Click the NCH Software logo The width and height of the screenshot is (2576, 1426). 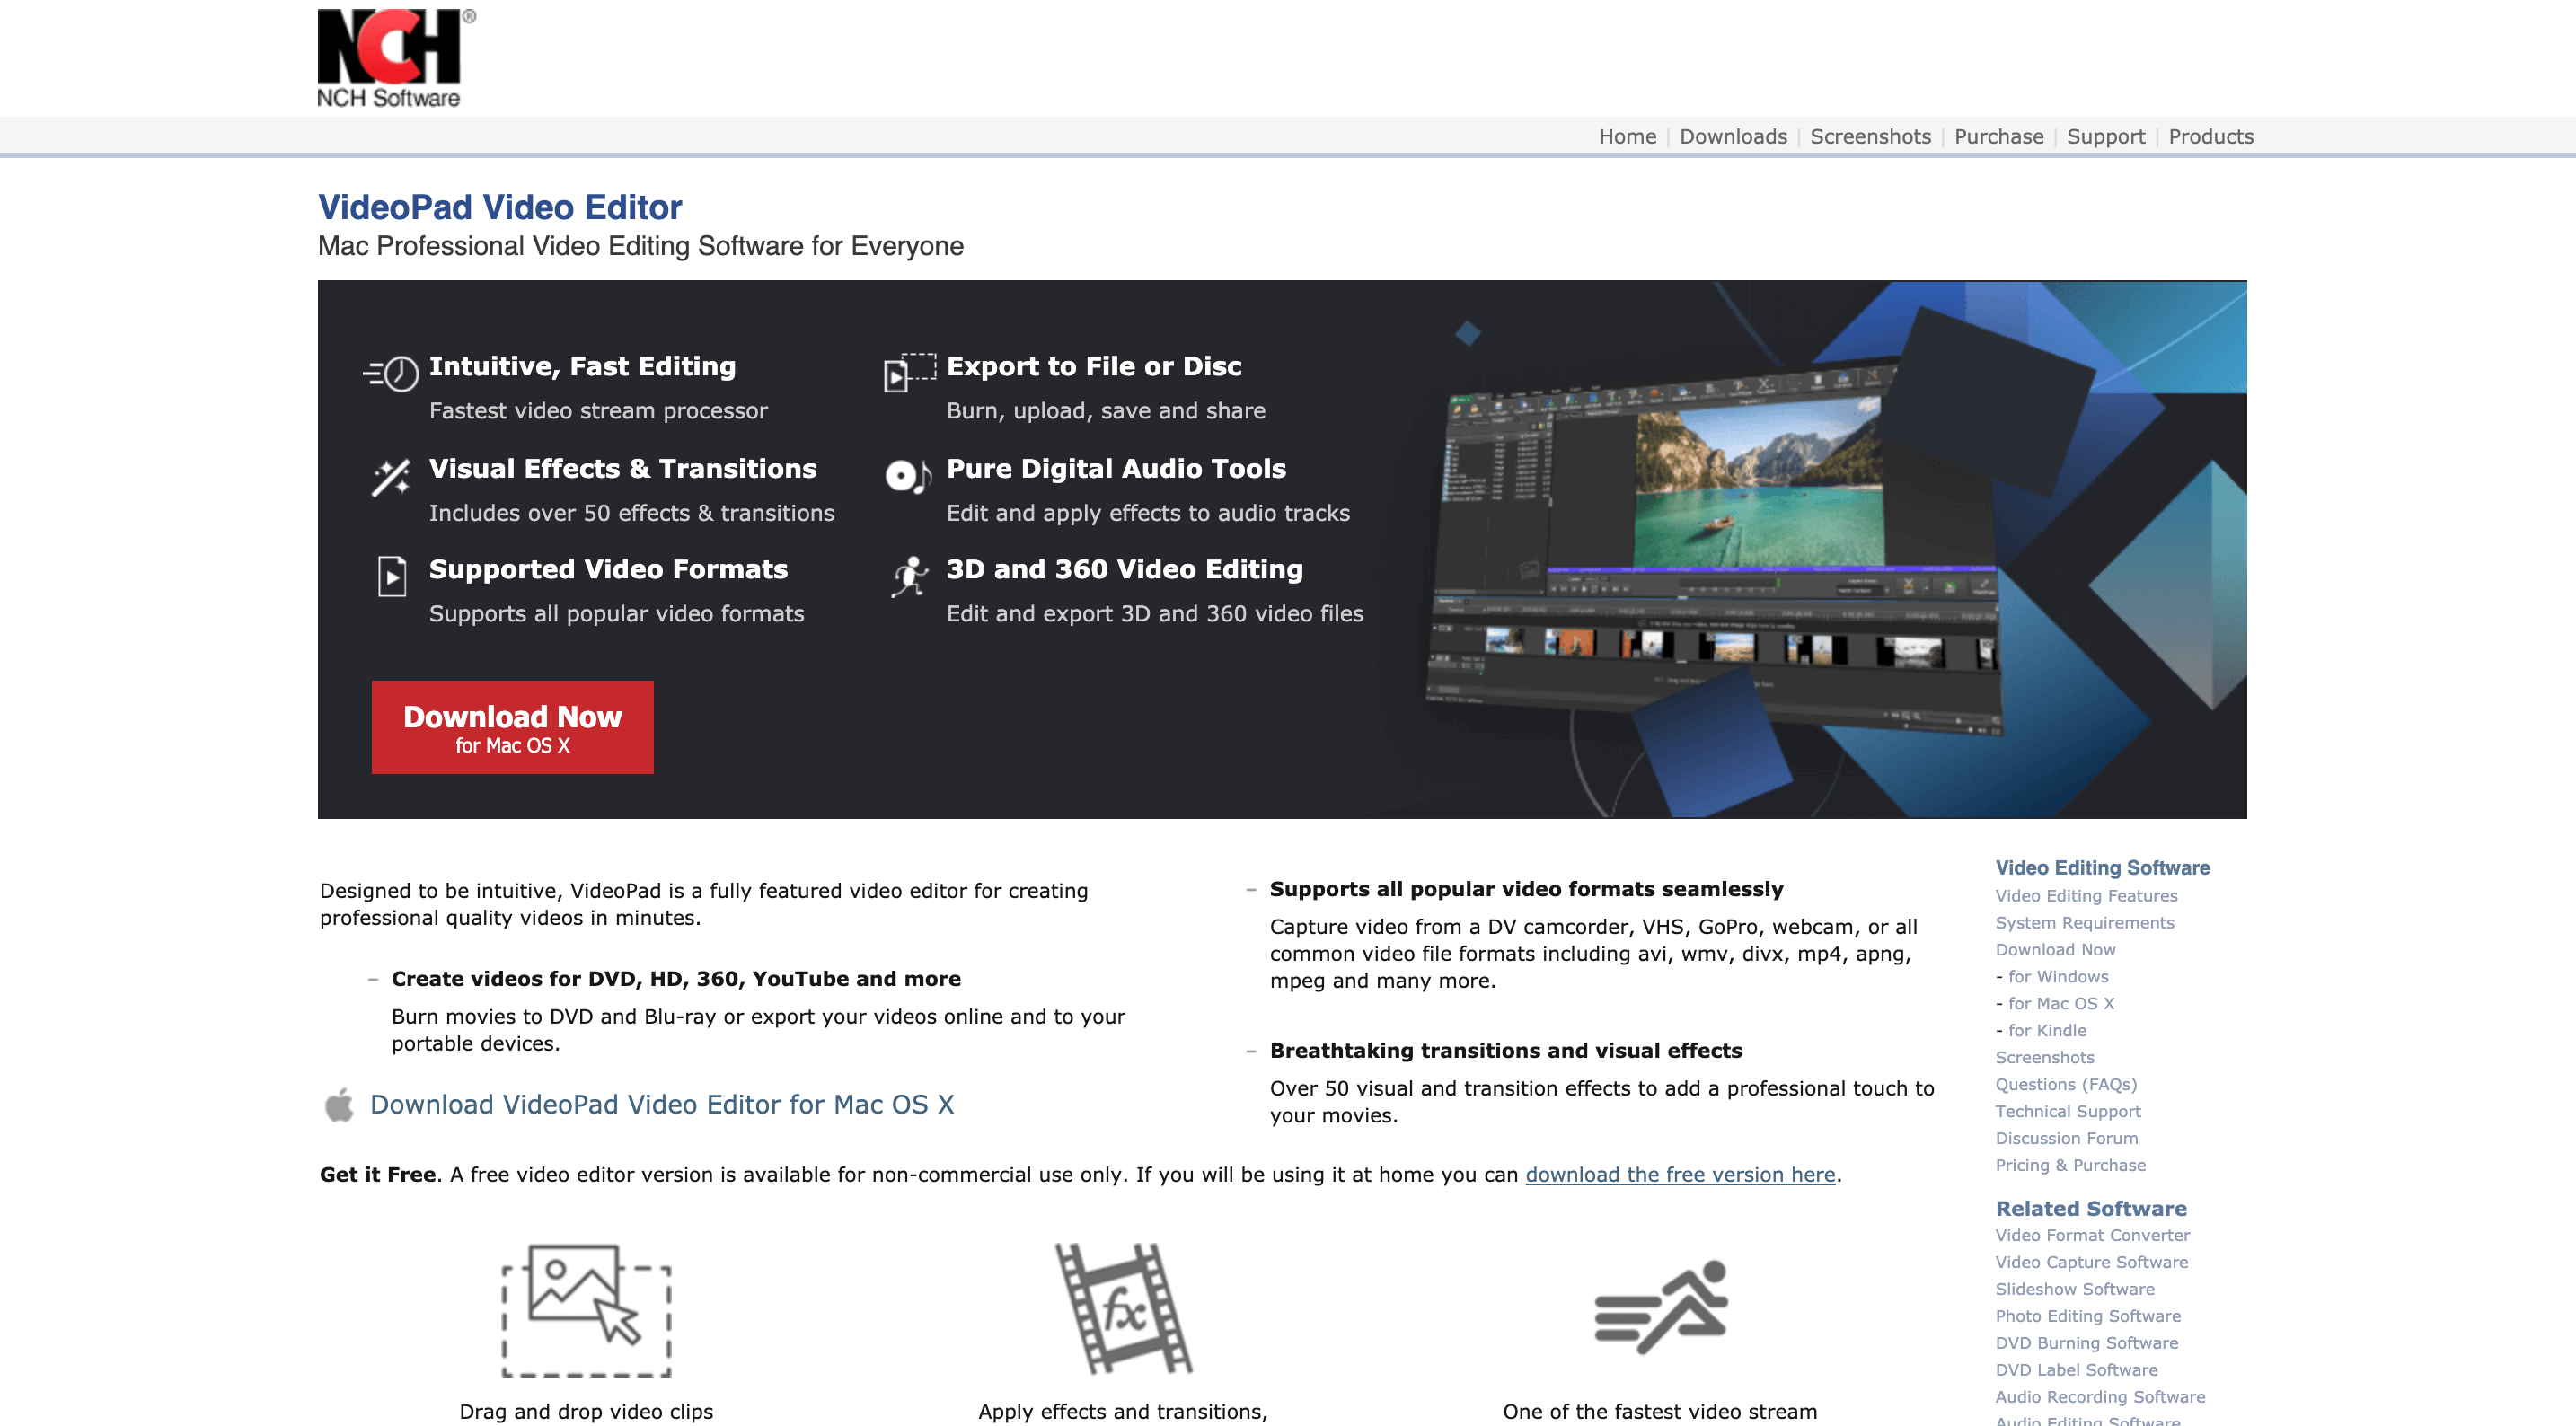[x=396, y=58]
